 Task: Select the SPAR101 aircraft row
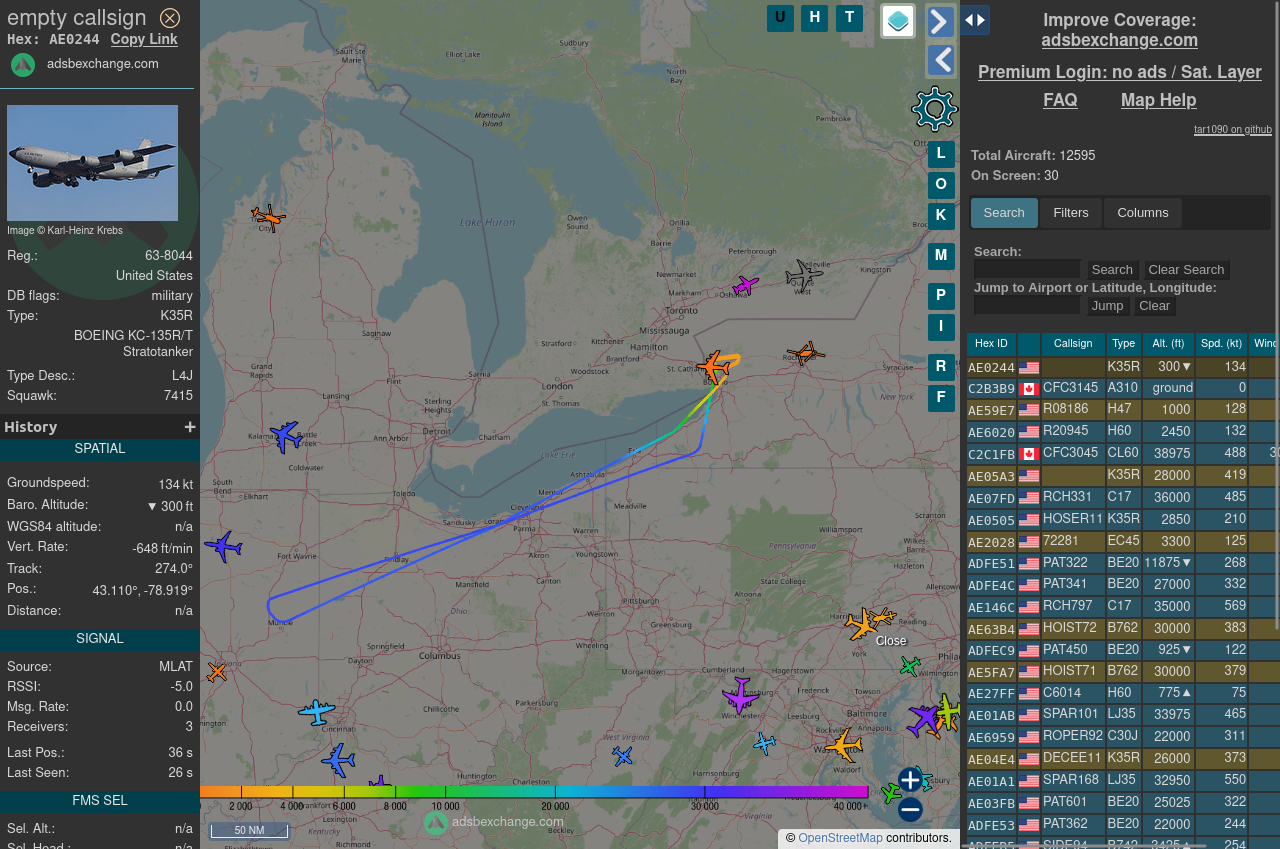pos(1123,715)
